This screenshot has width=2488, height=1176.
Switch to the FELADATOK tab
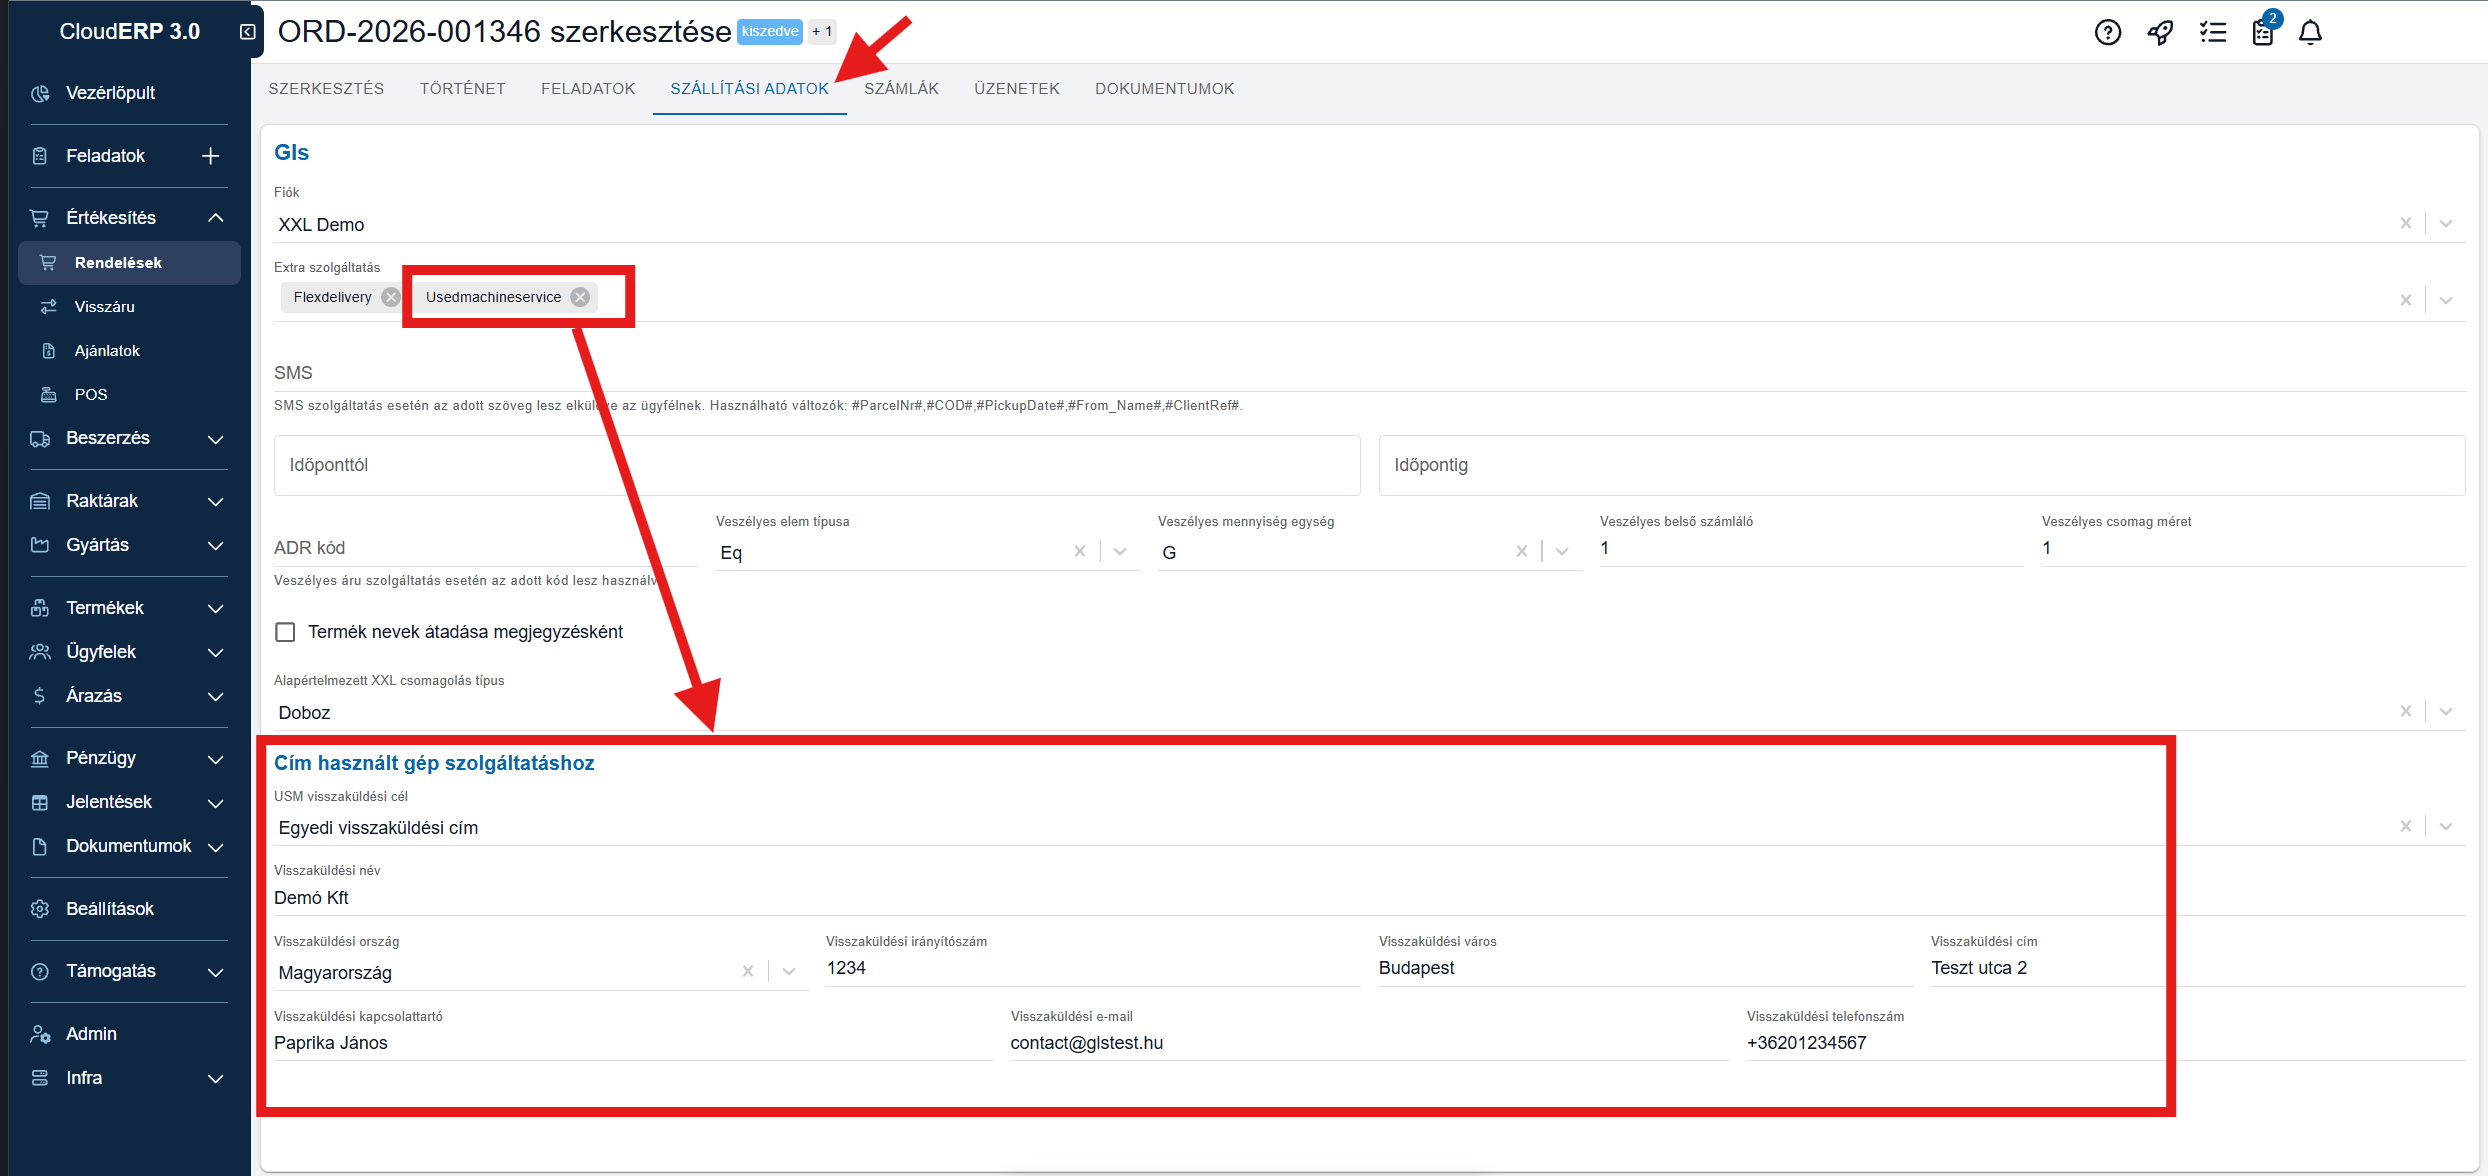click(x=588, y=89)
